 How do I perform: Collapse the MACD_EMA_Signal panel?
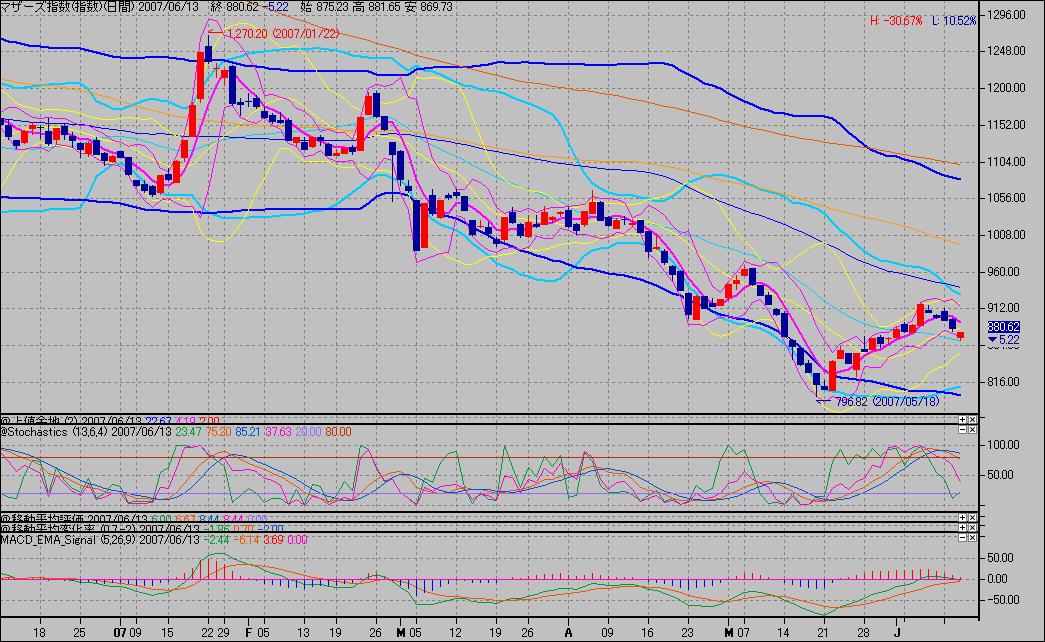(x=963, y=539)
